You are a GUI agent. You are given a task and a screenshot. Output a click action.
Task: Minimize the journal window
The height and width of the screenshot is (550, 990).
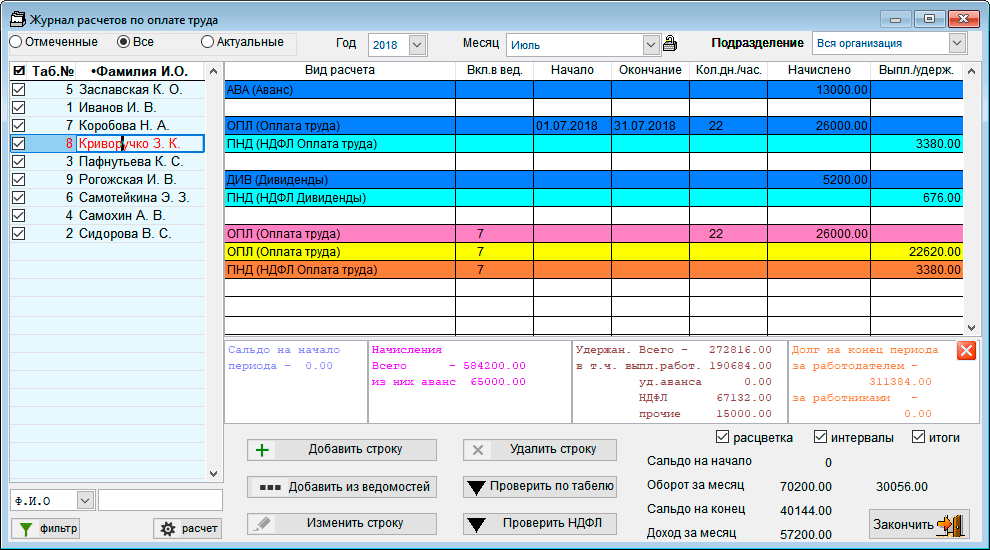[895, 19]
